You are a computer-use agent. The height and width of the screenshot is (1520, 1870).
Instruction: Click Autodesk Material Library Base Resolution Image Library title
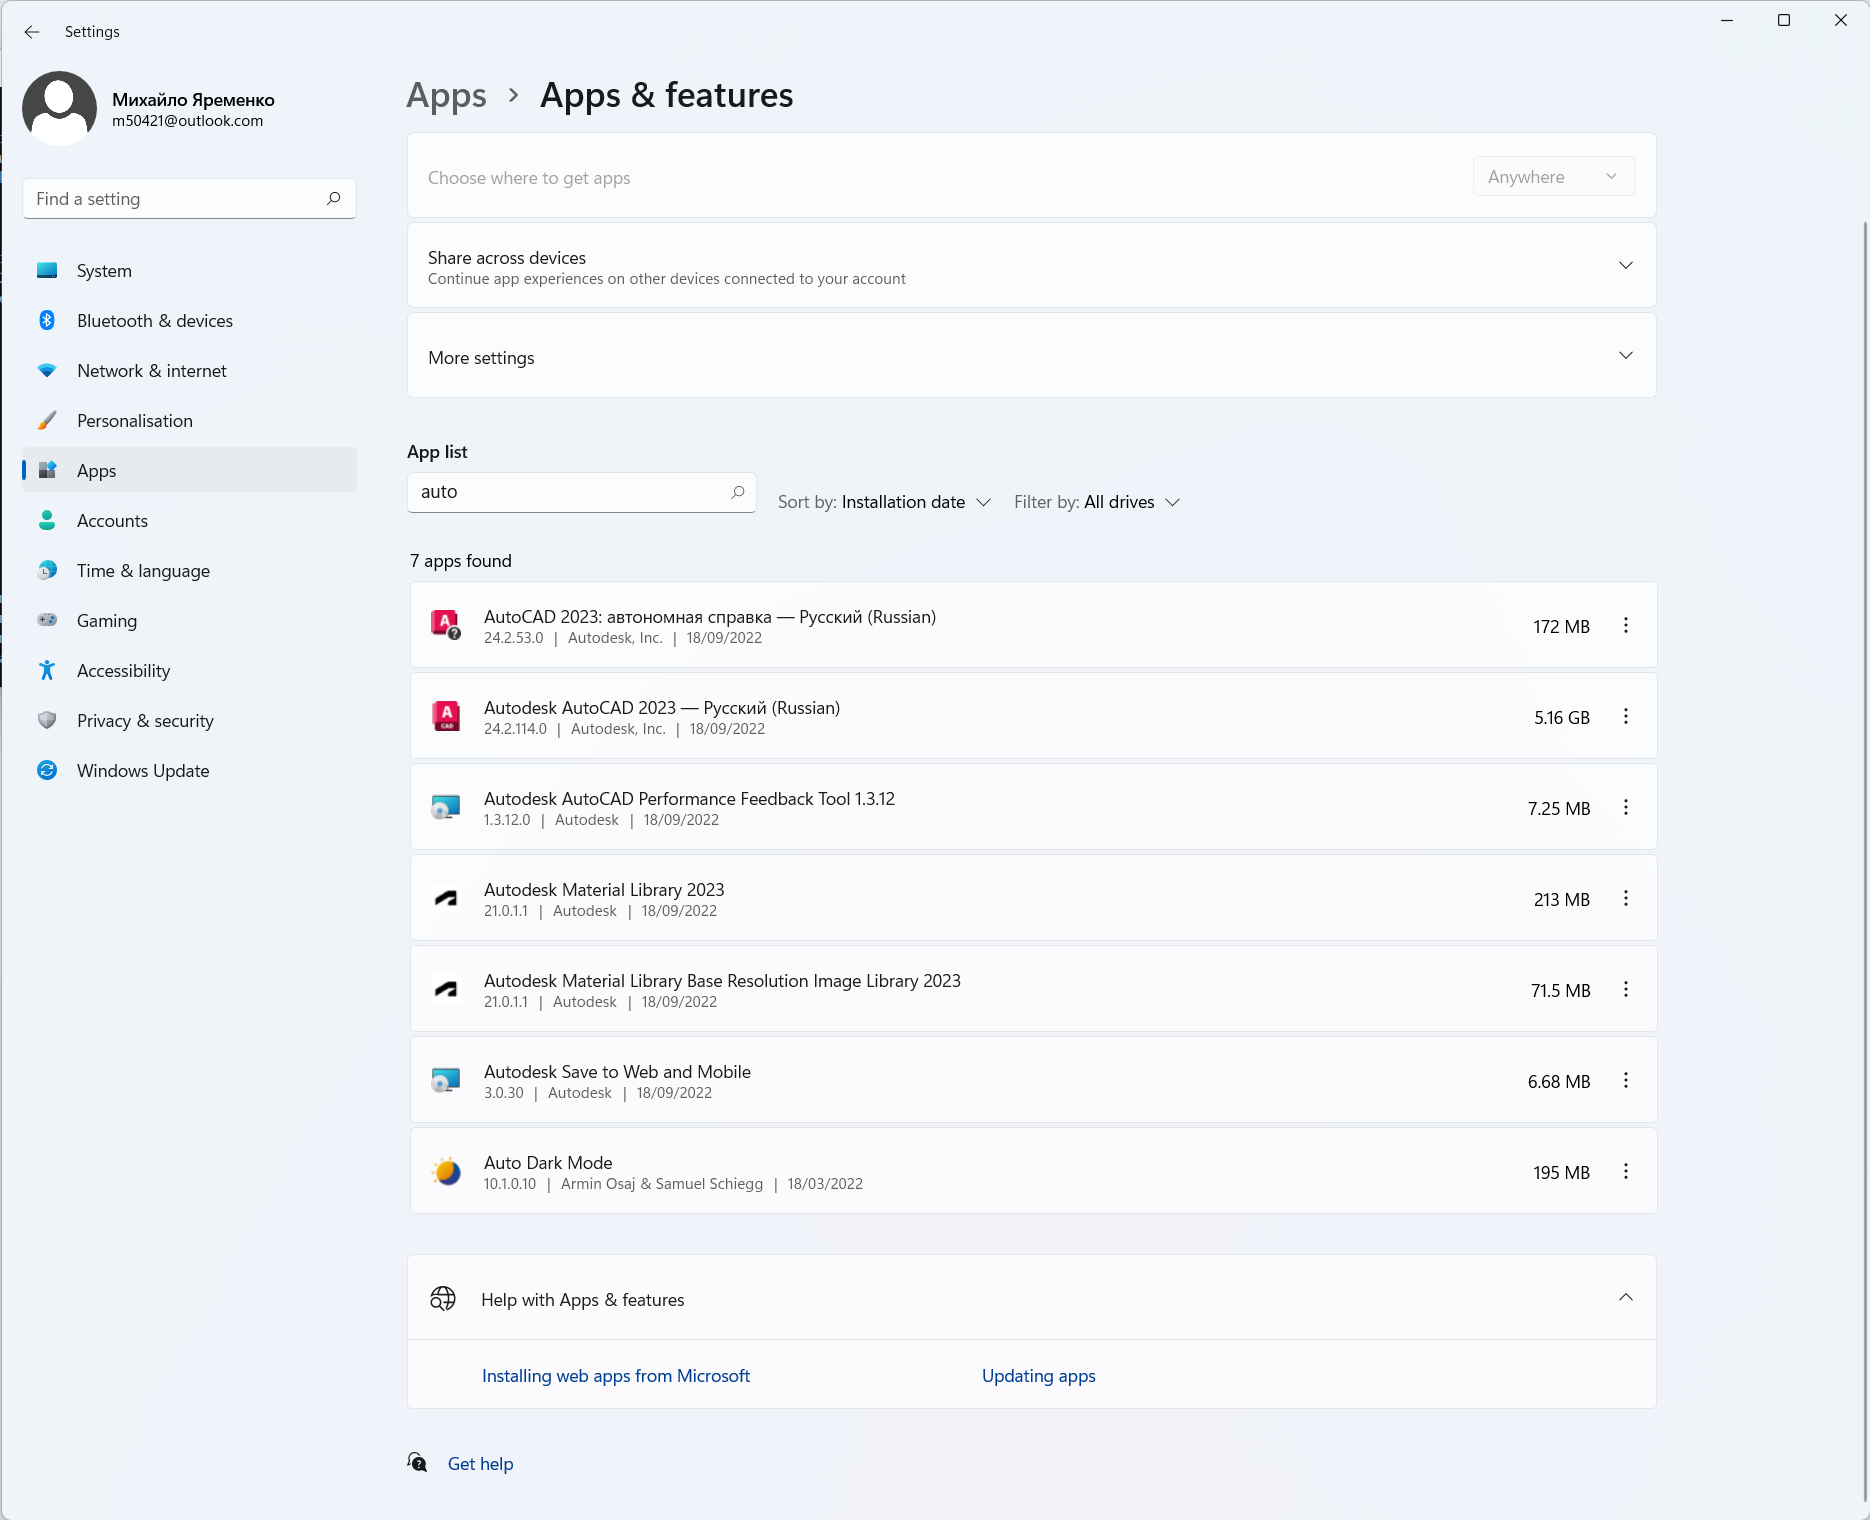click(x=722, y=981)
